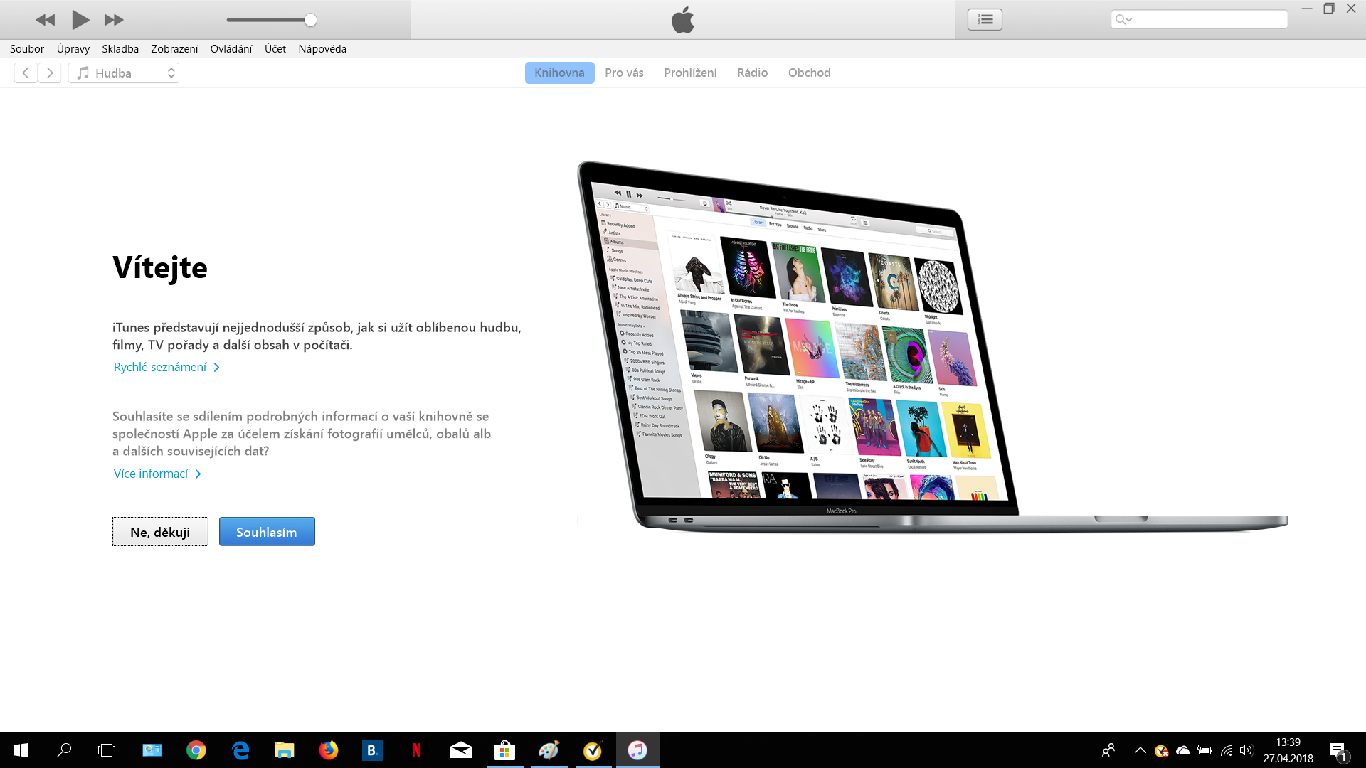Screen dimensions: 1366x768
Task: Open the OneDrive cloud tray icon
Action: [1183, 750]
